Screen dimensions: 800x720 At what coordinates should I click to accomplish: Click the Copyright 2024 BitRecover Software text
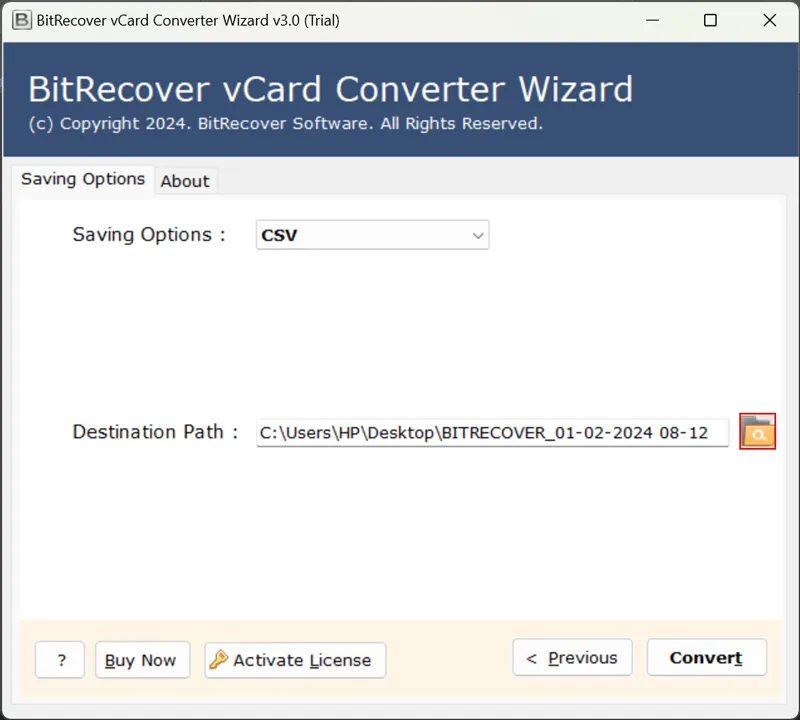point(286,123)
